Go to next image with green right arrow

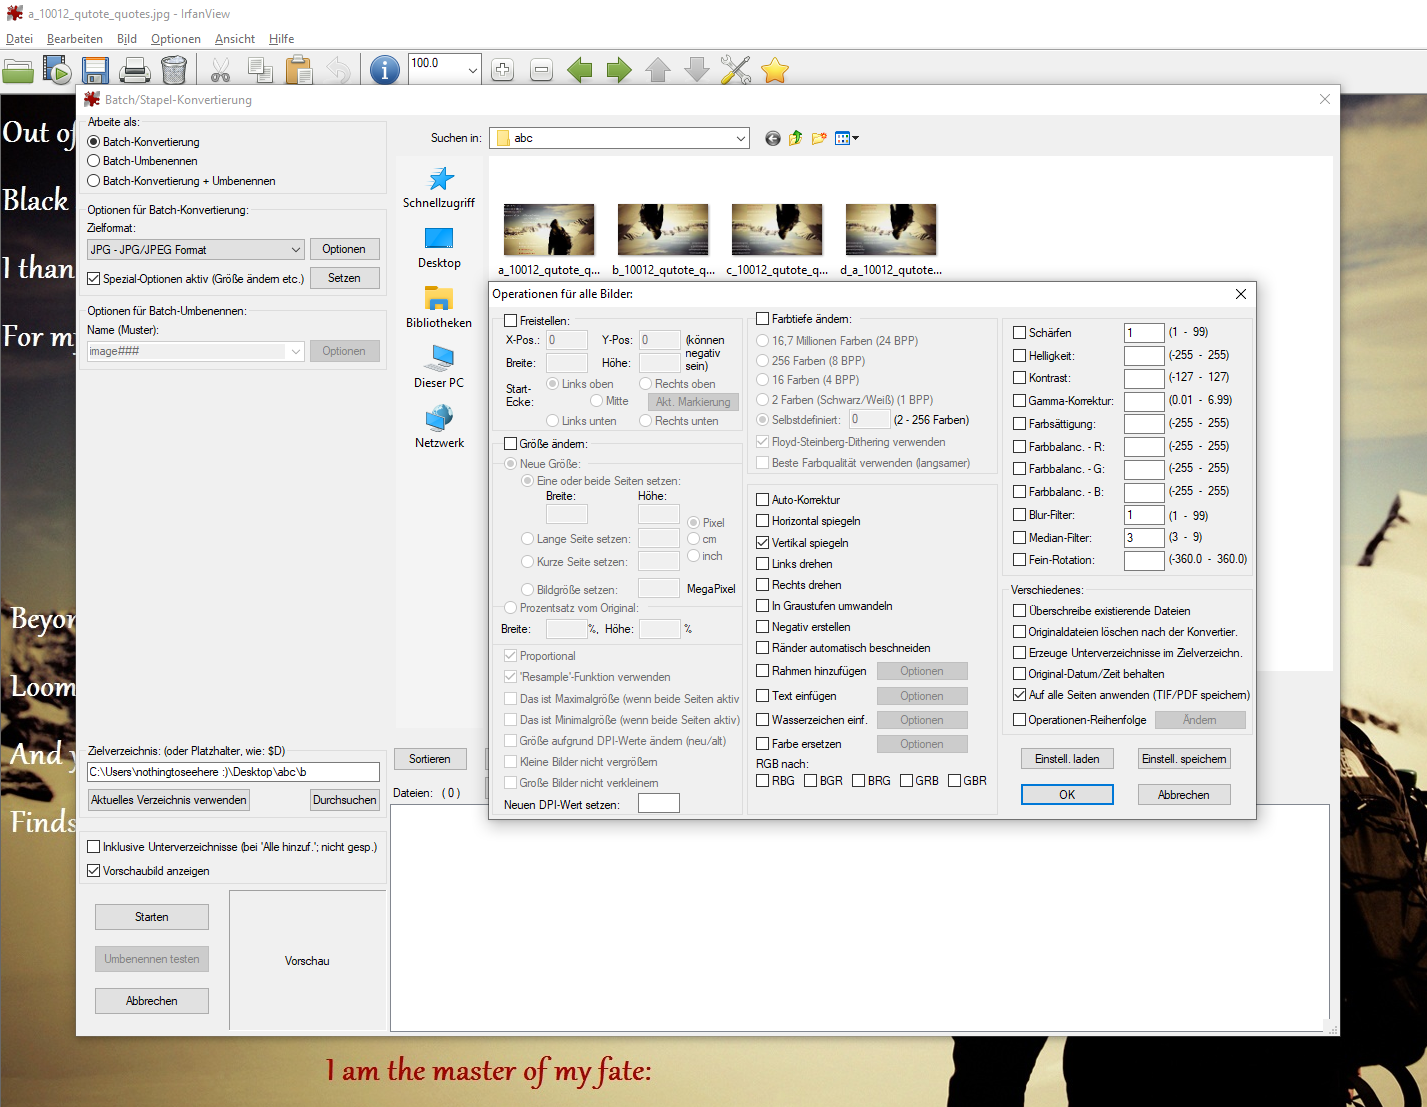[x=620, y=70]
